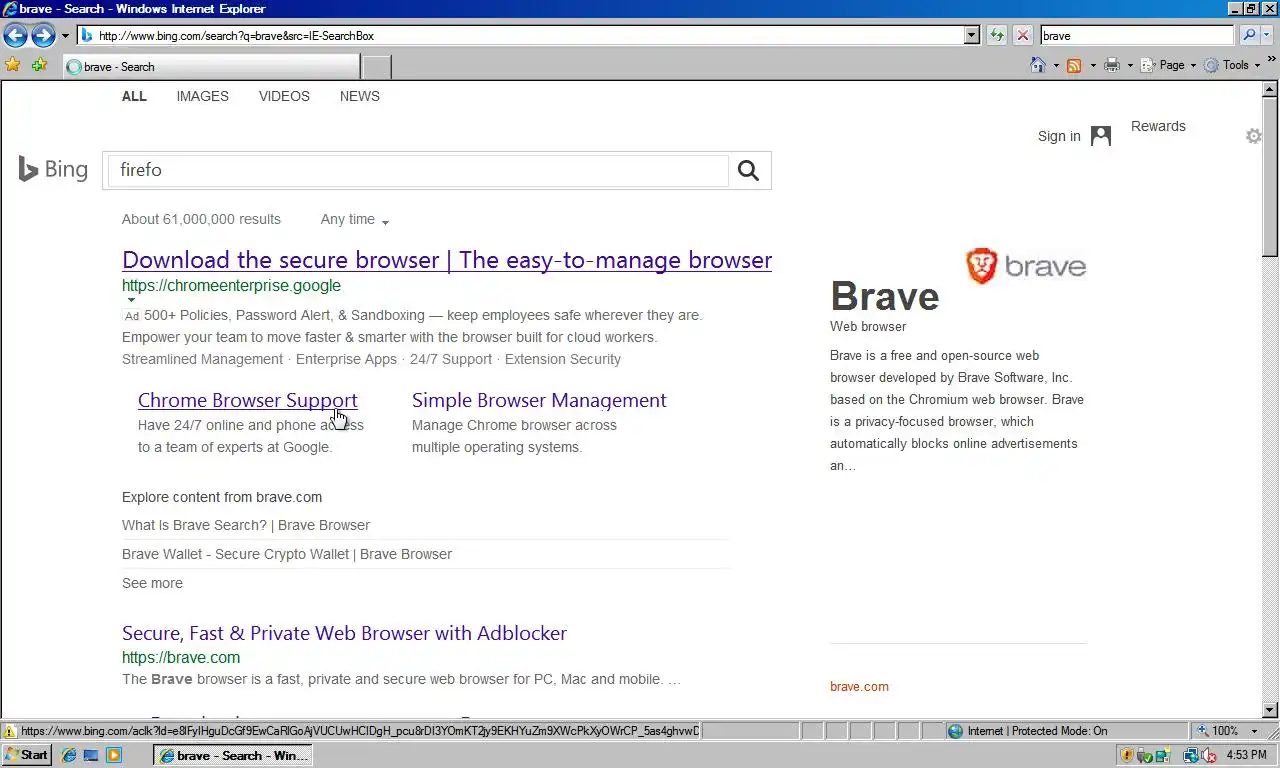Open 'Download the secure browser' ad headline
1280x768 pixels.
pyautogui.click(x=447, y=260)
